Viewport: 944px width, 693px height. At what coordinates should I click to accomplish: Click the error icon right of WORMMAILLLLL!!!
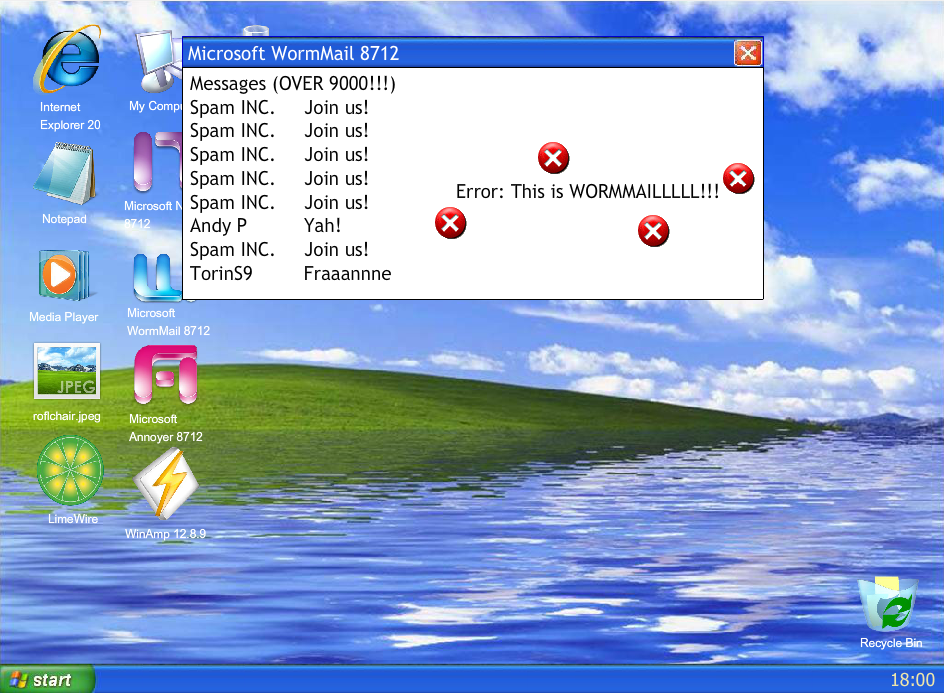[739, 179]
